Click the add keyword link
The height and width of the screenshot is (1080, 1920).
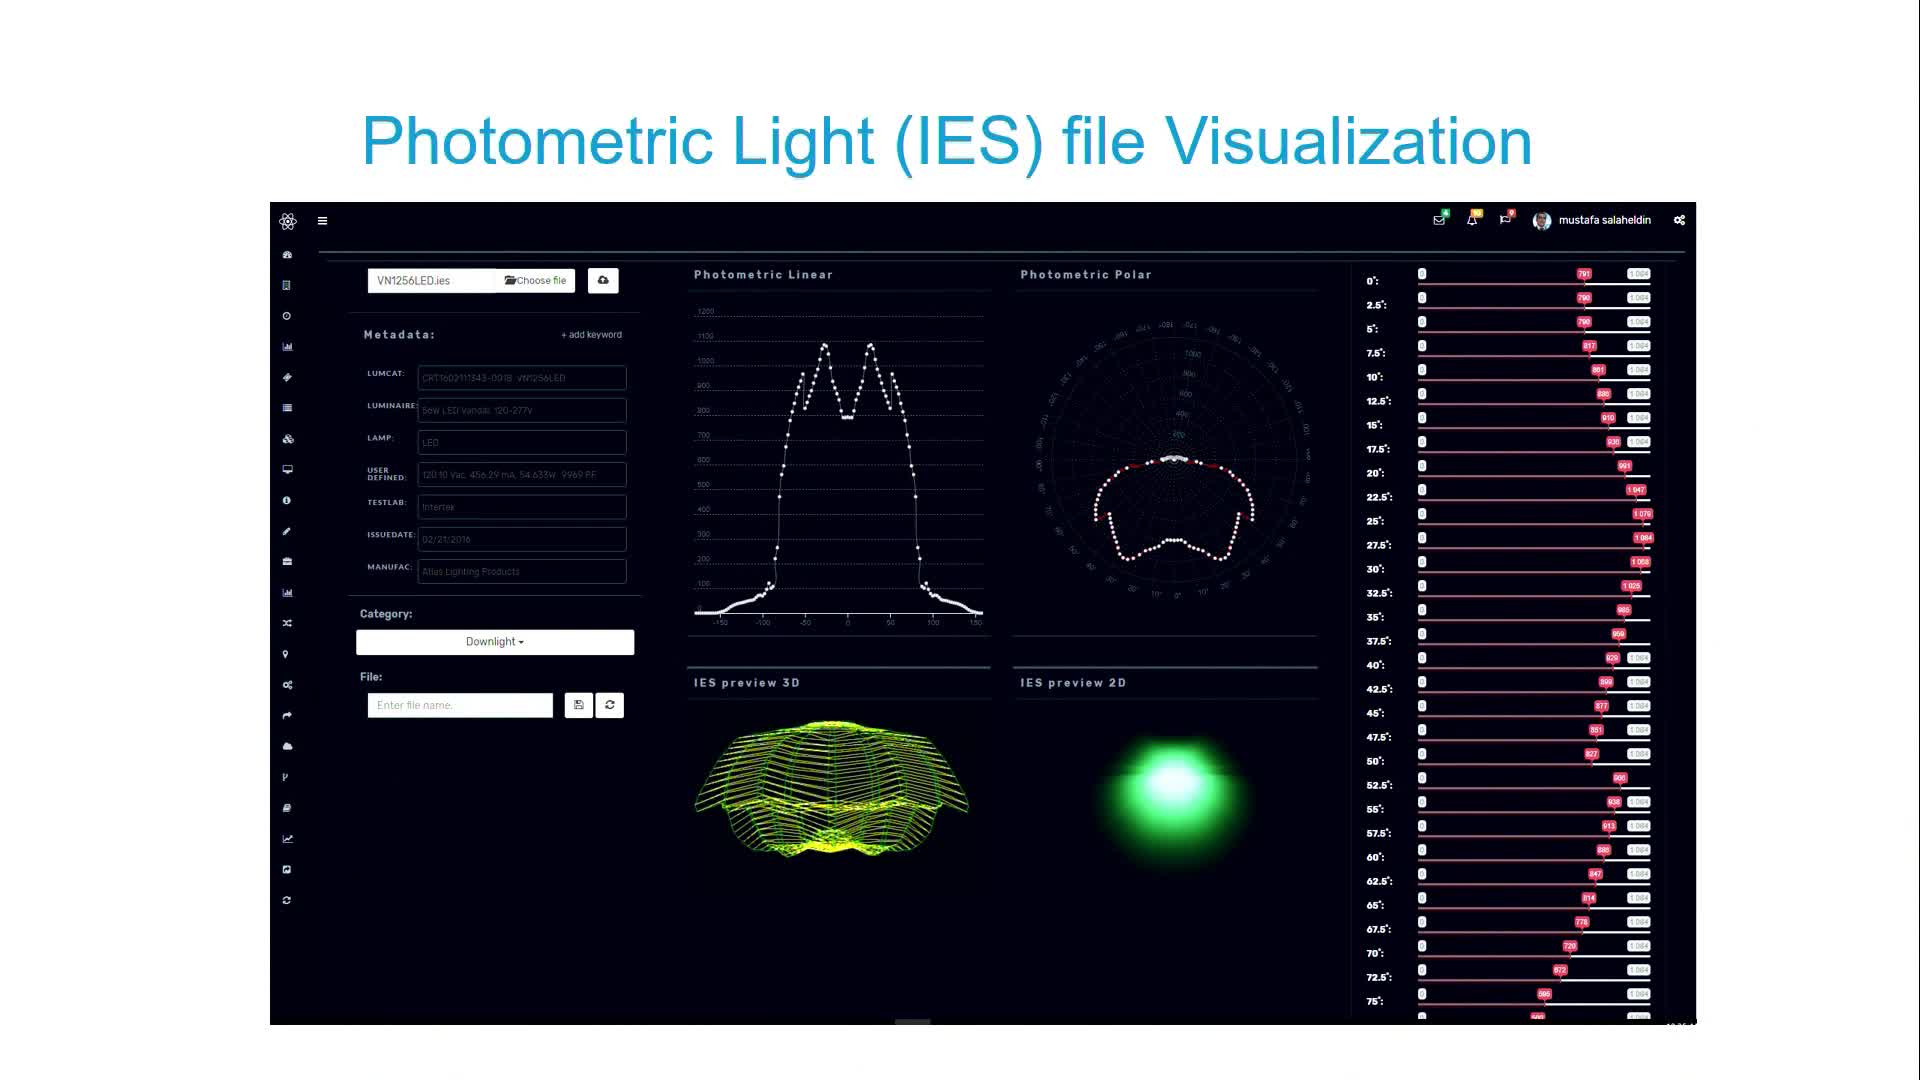[x=591, y=334]
